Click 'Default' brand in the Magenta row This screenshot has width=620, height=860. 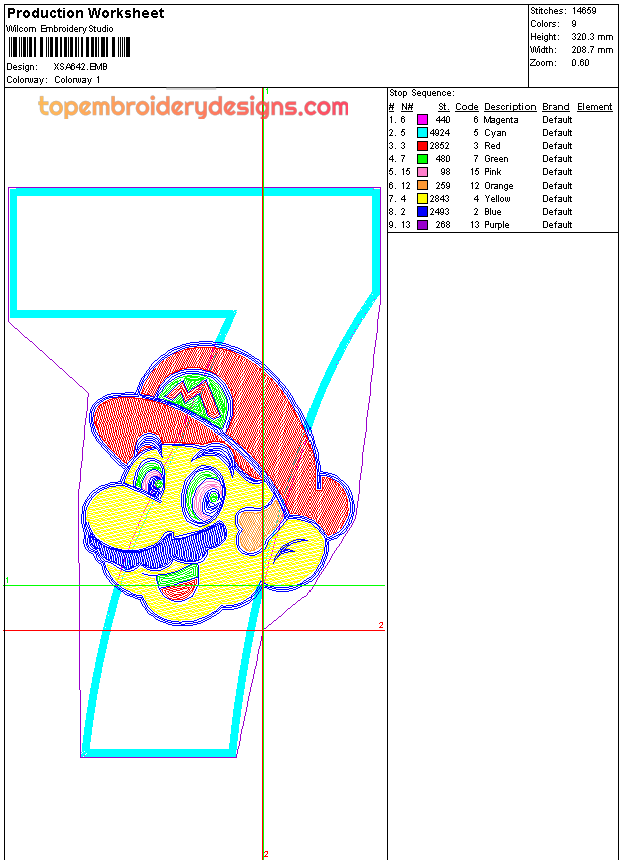point(557,120)
